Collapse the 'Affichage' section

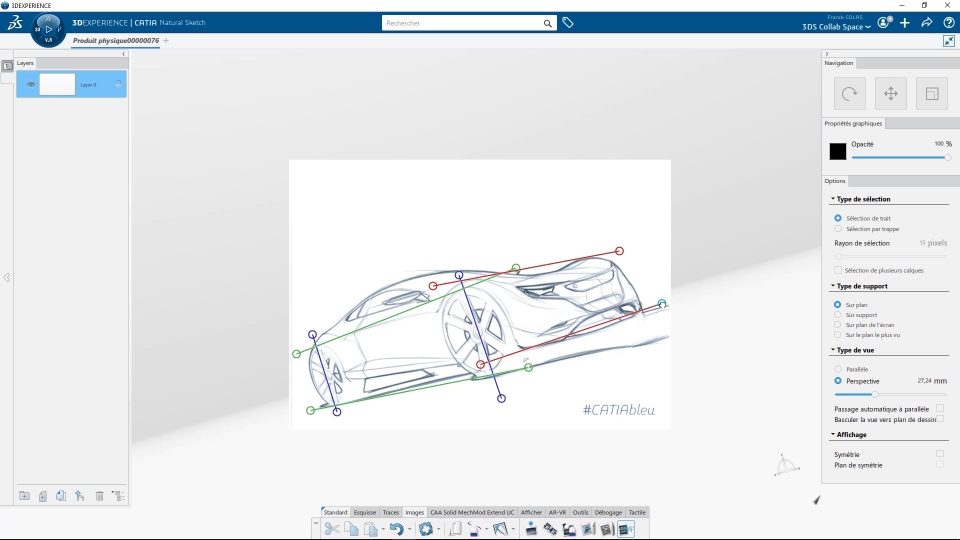(x=833, y=434)
